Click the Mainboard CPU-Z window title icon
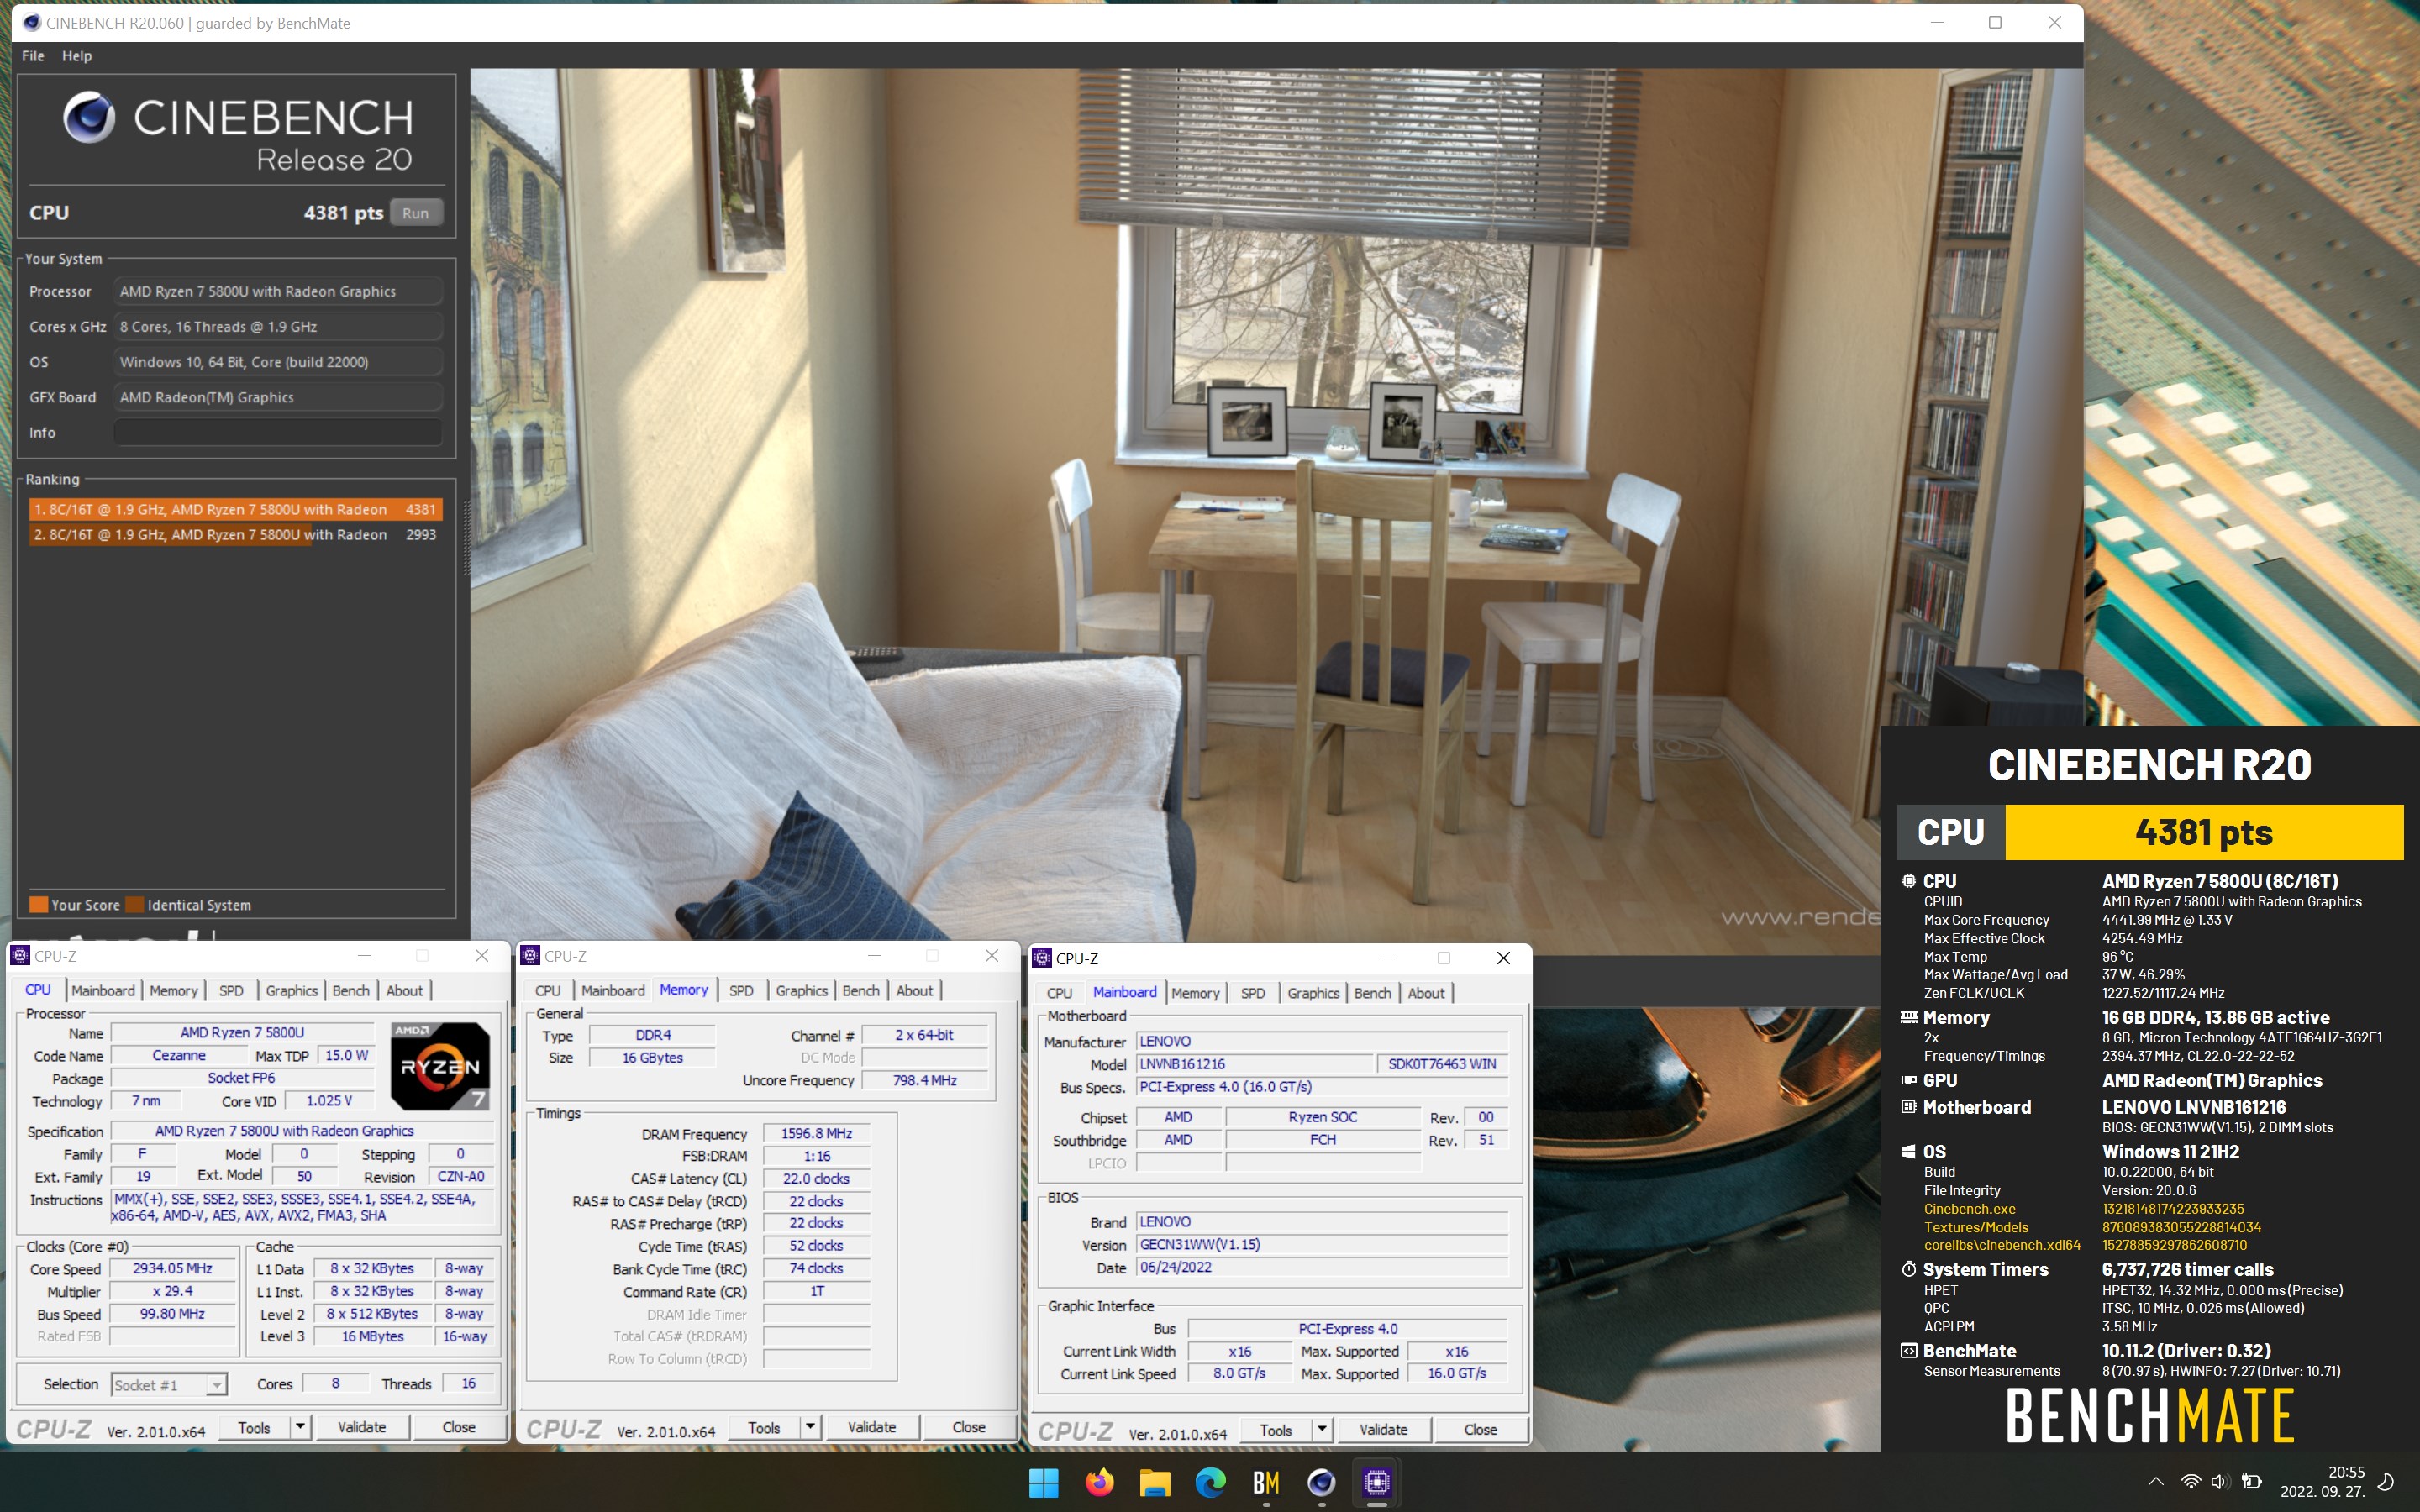Screen dimensions: 2420x1512 (x=1042, y=958)
